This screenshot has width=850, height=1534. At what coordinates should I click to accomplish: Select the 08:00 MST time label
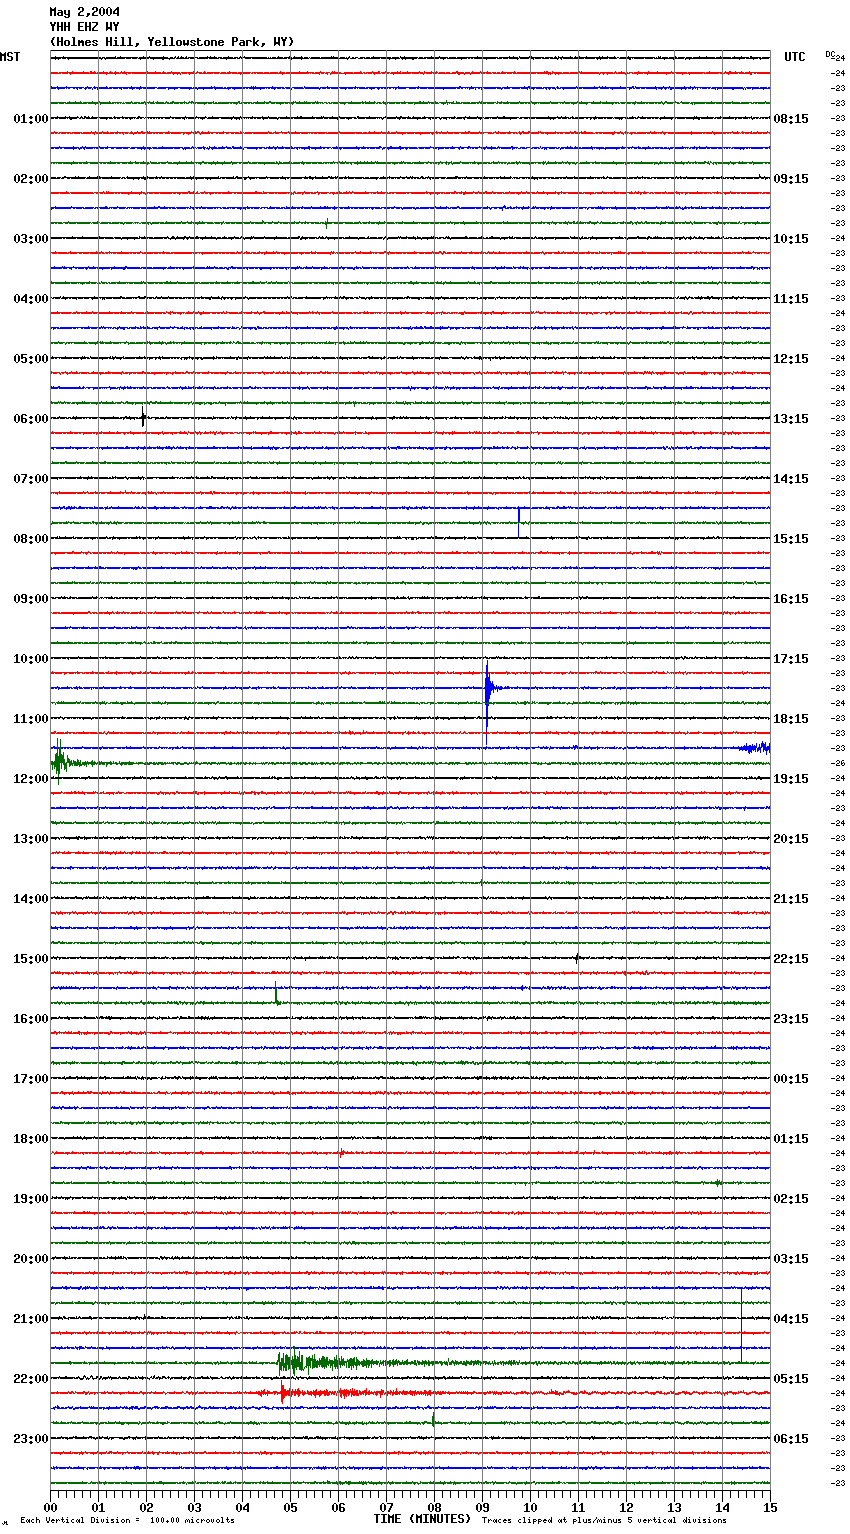point(31,539)
